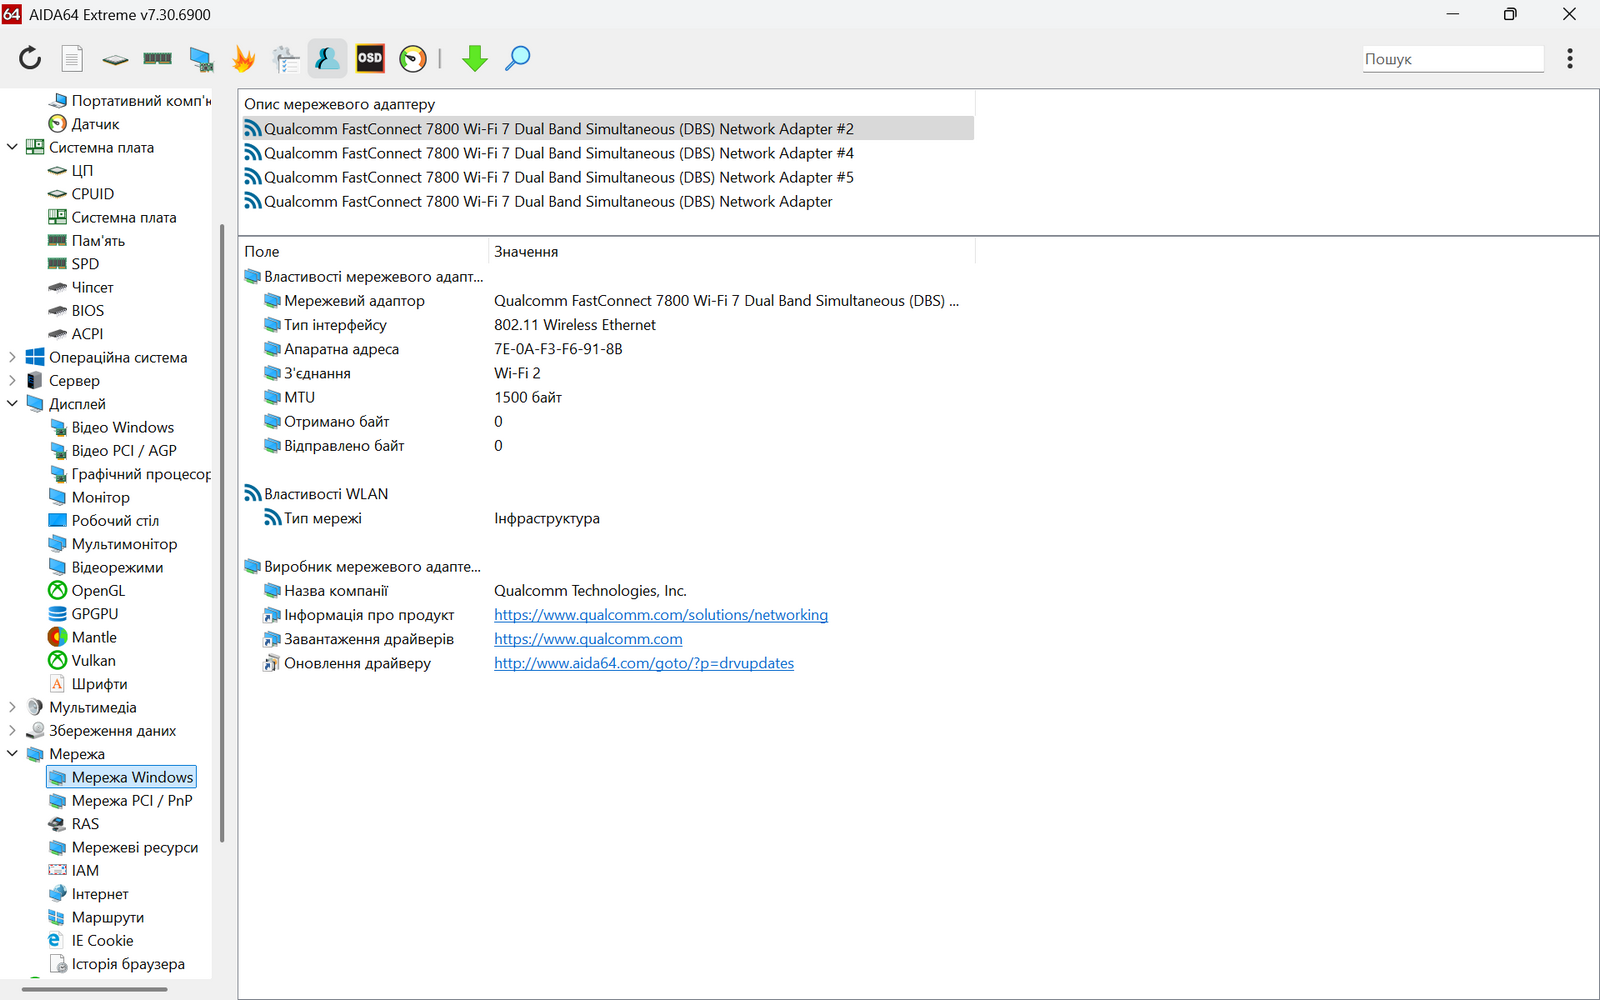The image size is (1600, 1000).
Task: Open the three-dot options menu
Action: click(1570, 59)
